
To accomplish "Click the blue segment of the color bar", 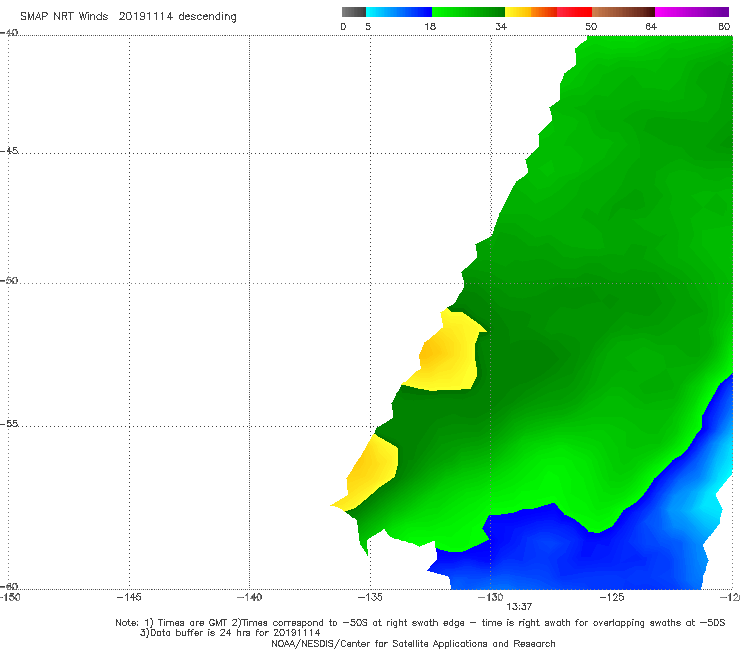I will (x=399, y=12).
